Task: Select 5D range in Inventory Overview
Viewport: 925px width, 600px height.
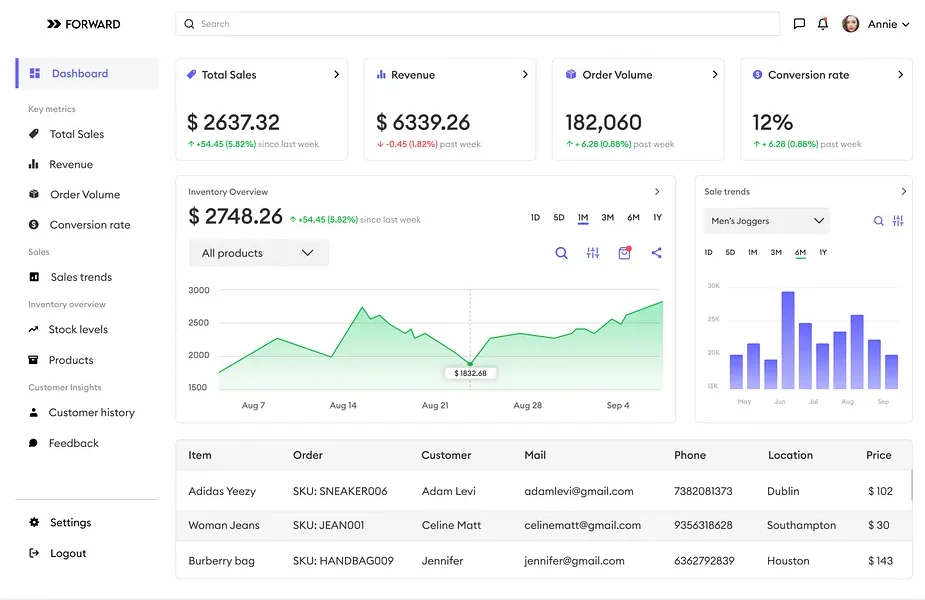Action: (559, 217)
